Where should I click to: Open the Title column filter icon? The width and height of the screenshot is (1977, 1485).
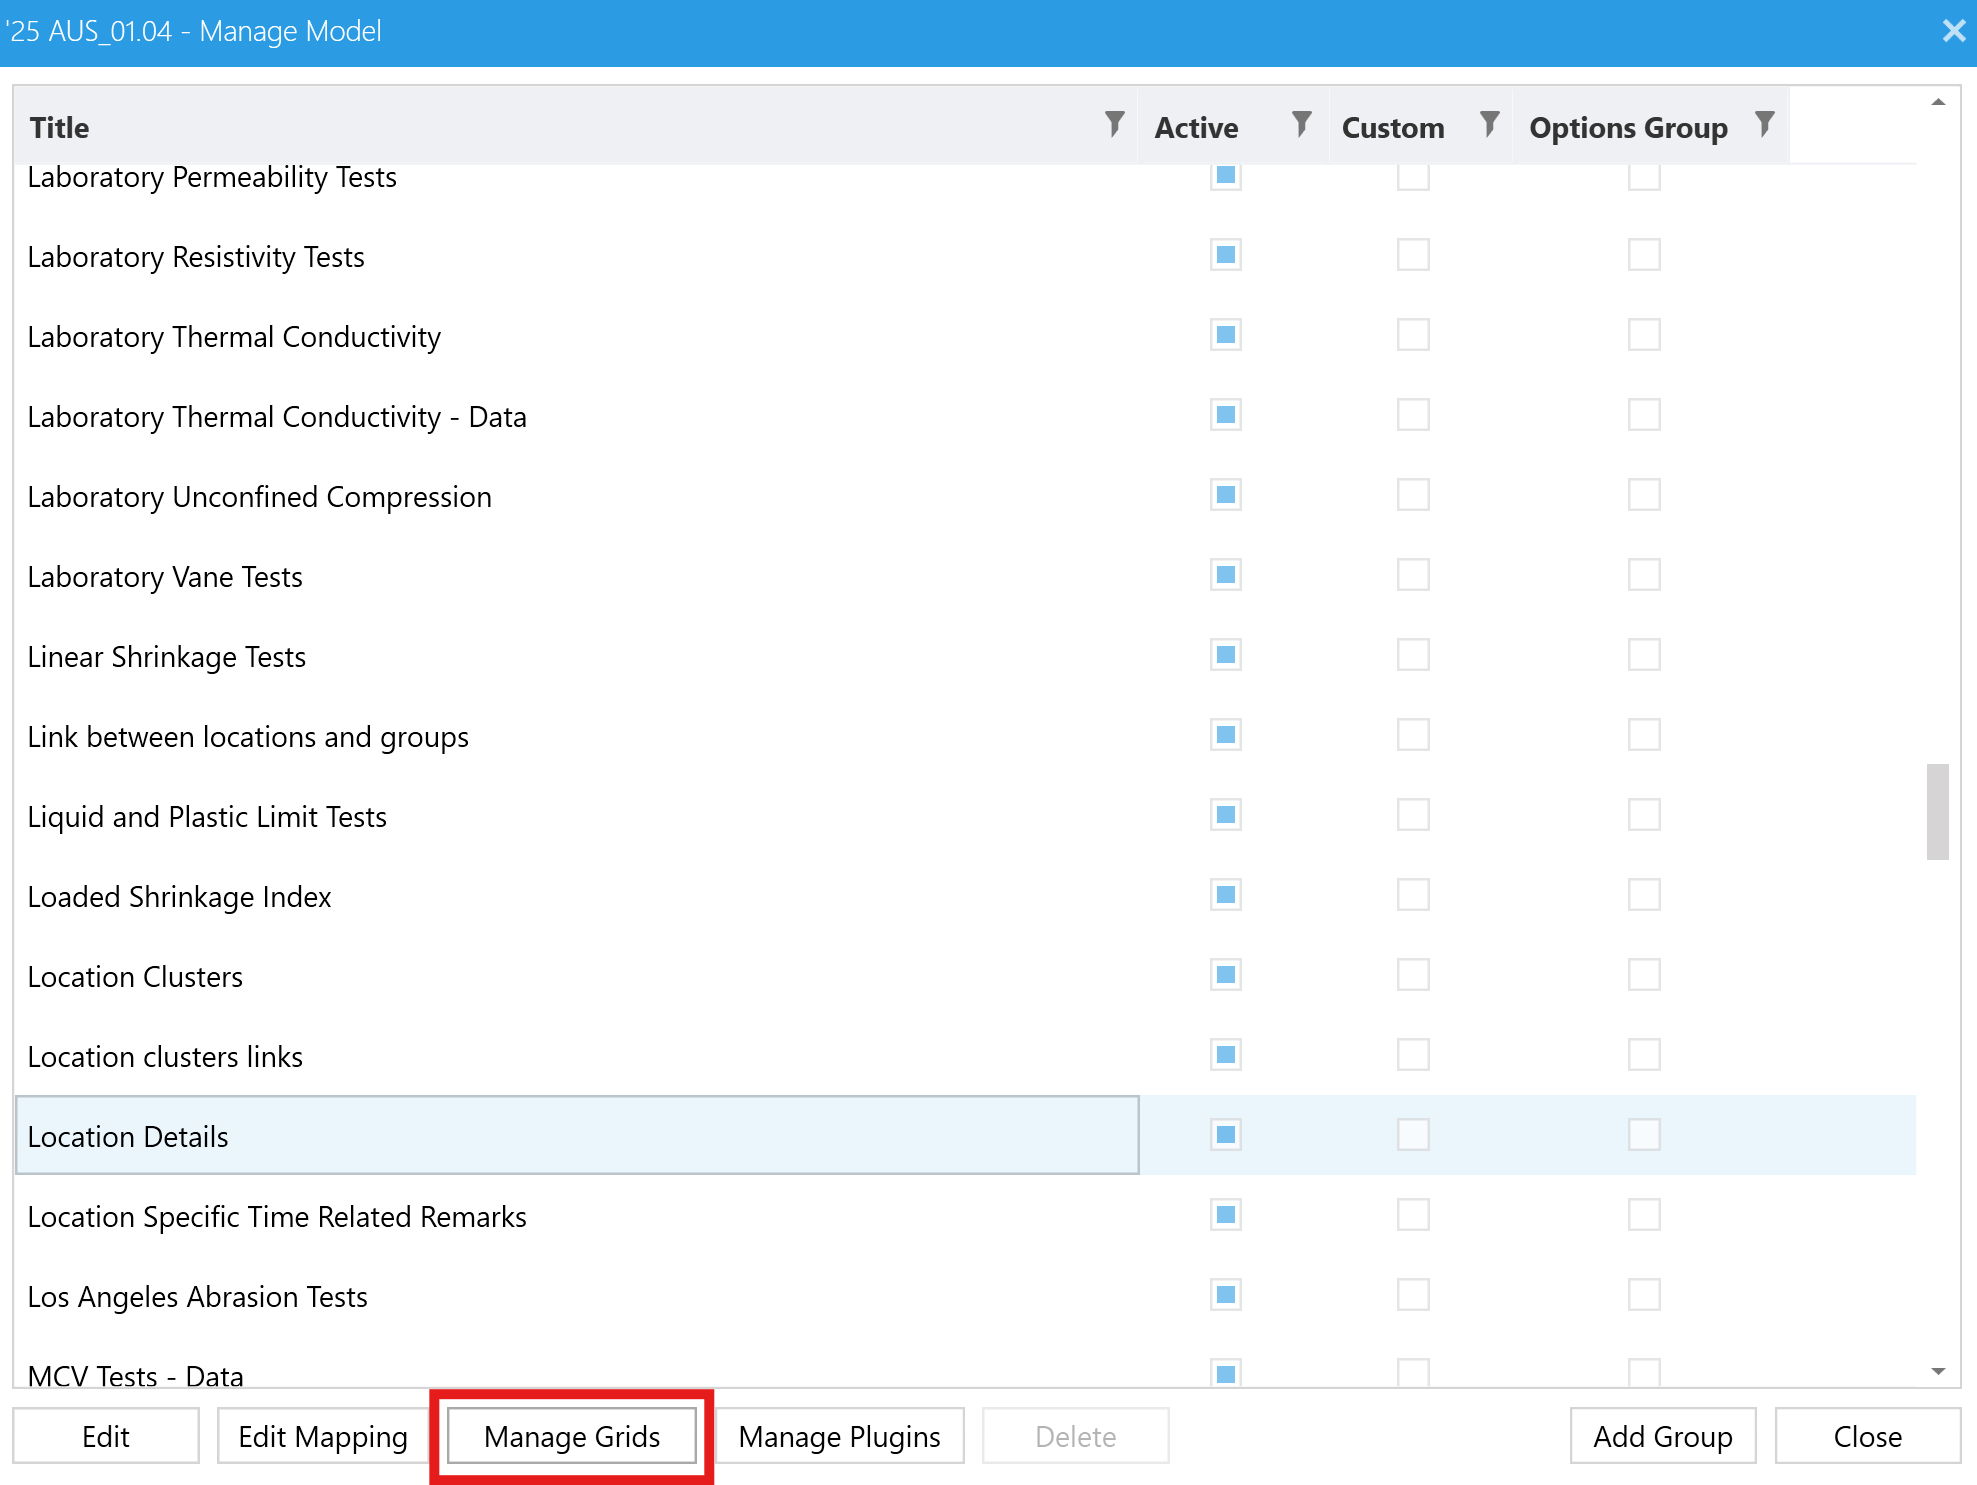[1114, 124]
